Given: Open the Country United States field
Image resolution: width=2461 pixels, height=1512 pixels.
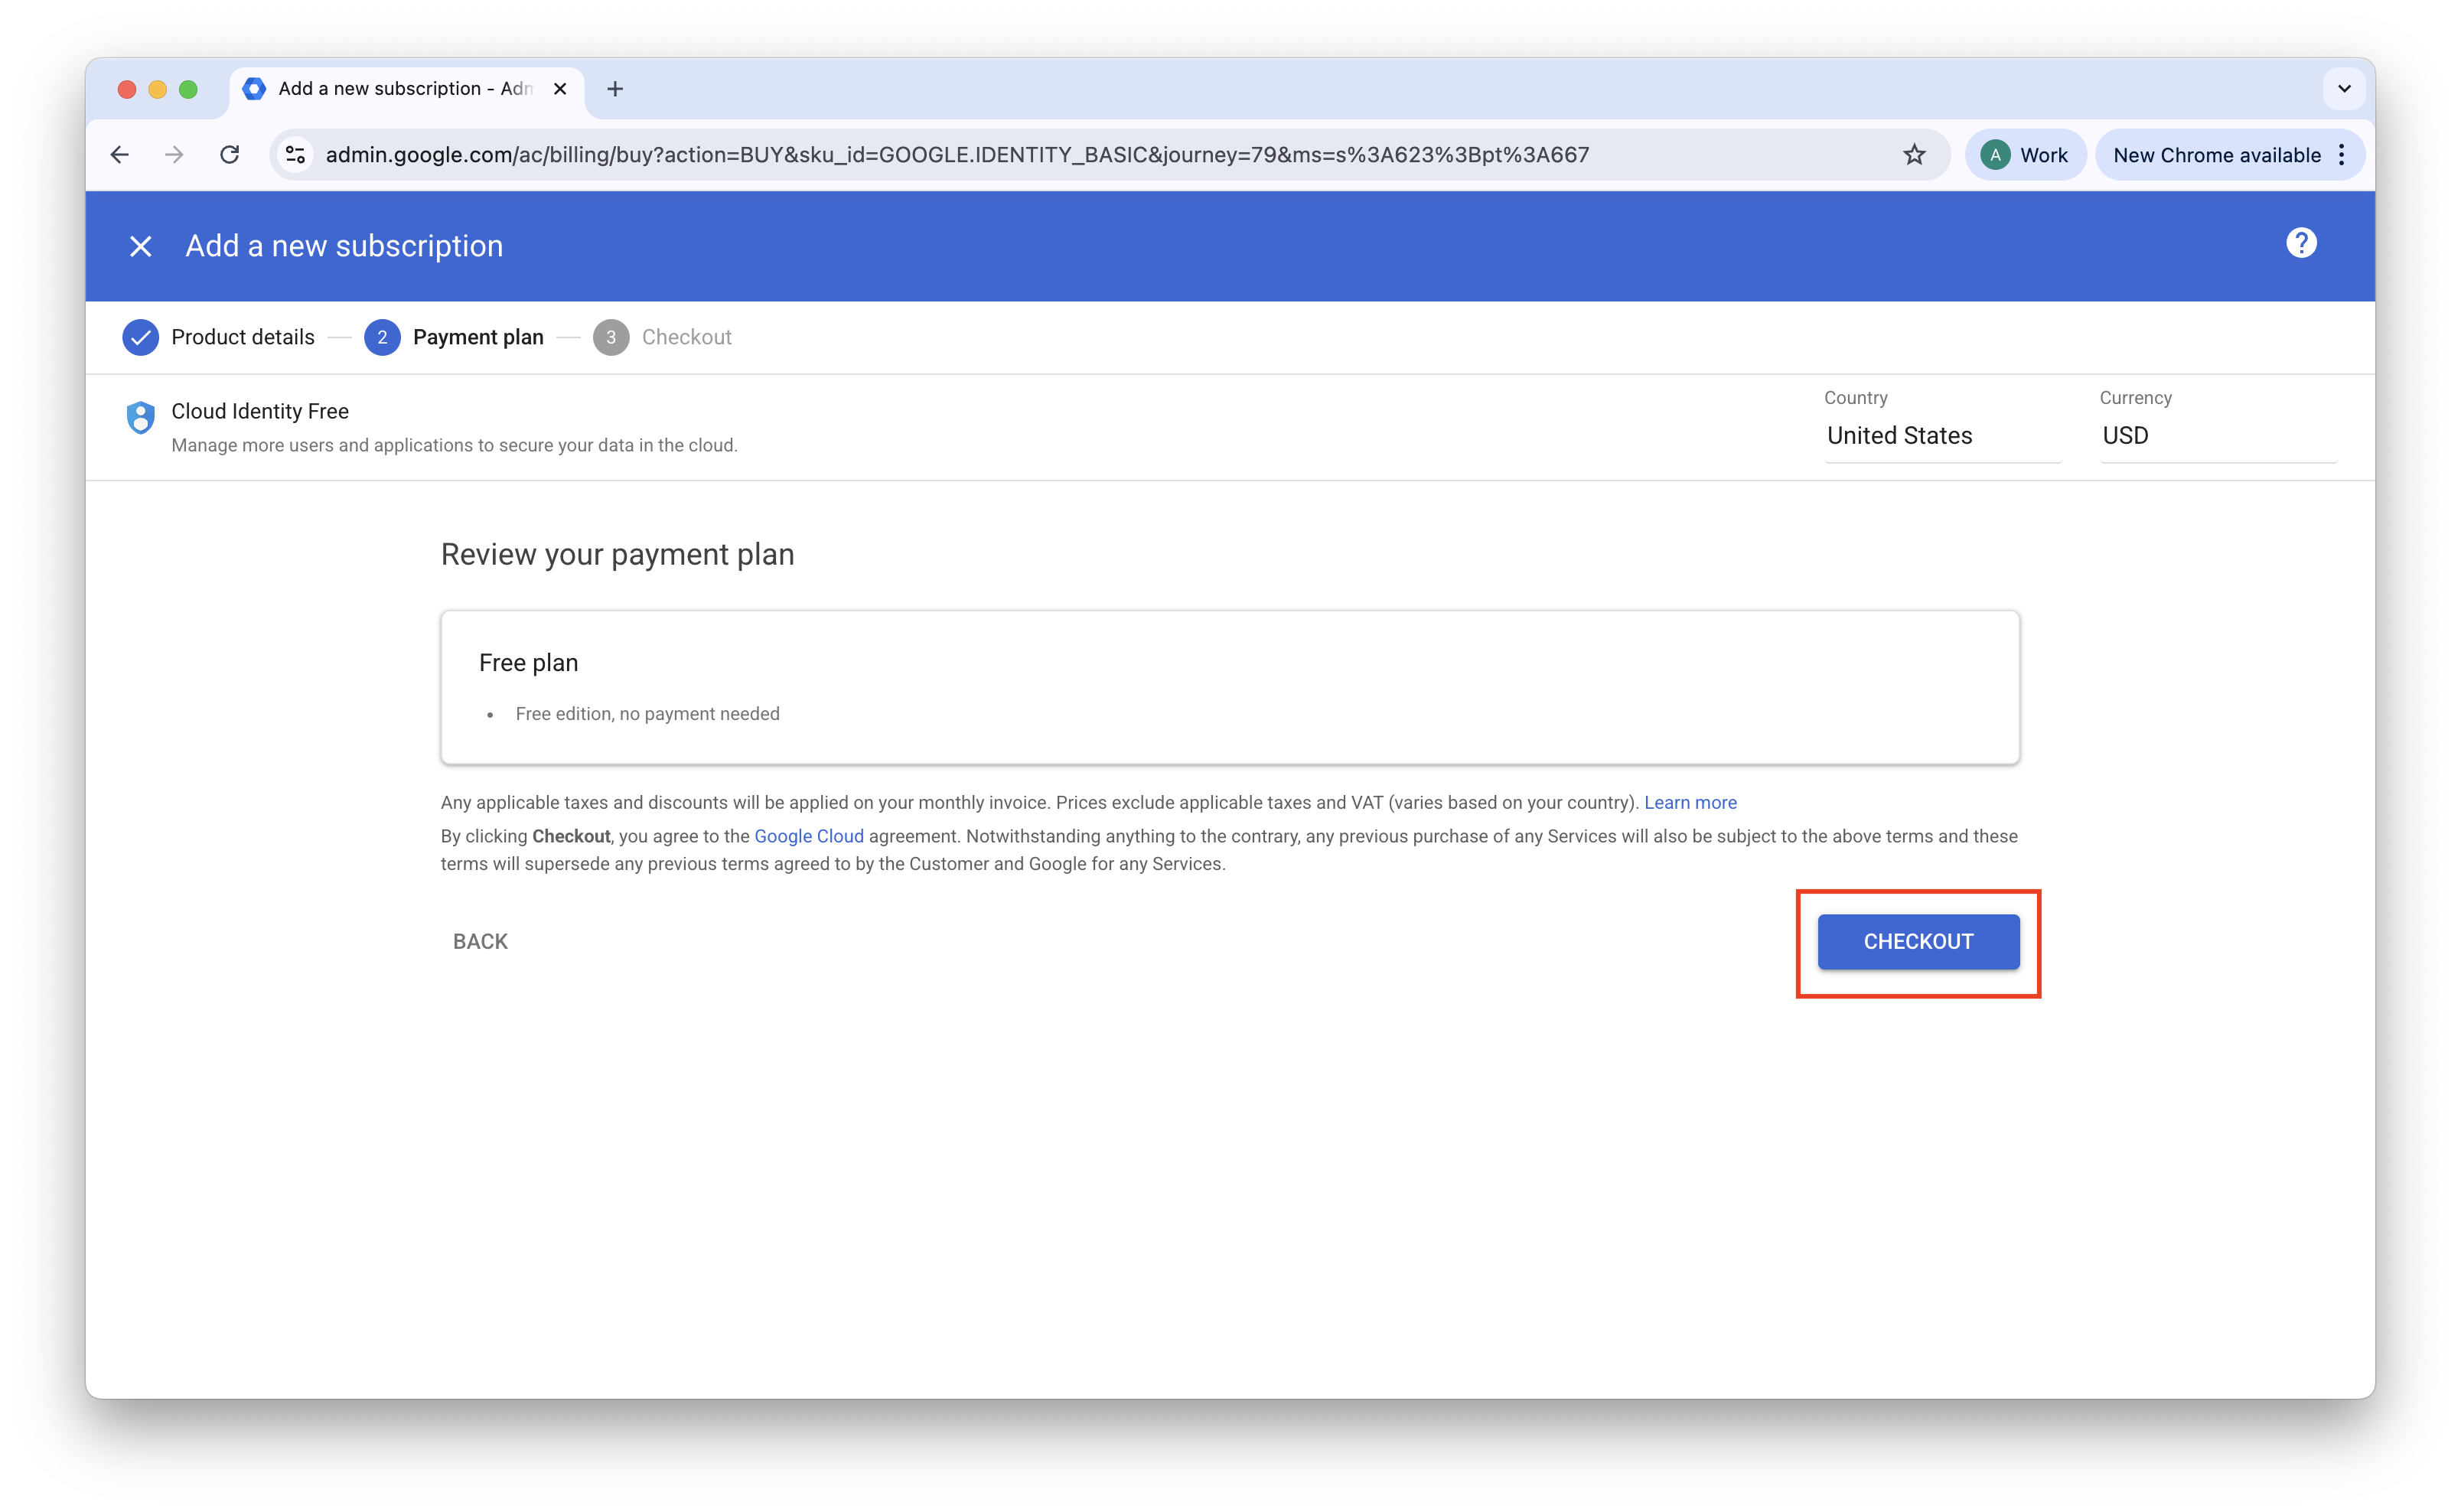Looking at the screenshot, I should coord(1940,436).
